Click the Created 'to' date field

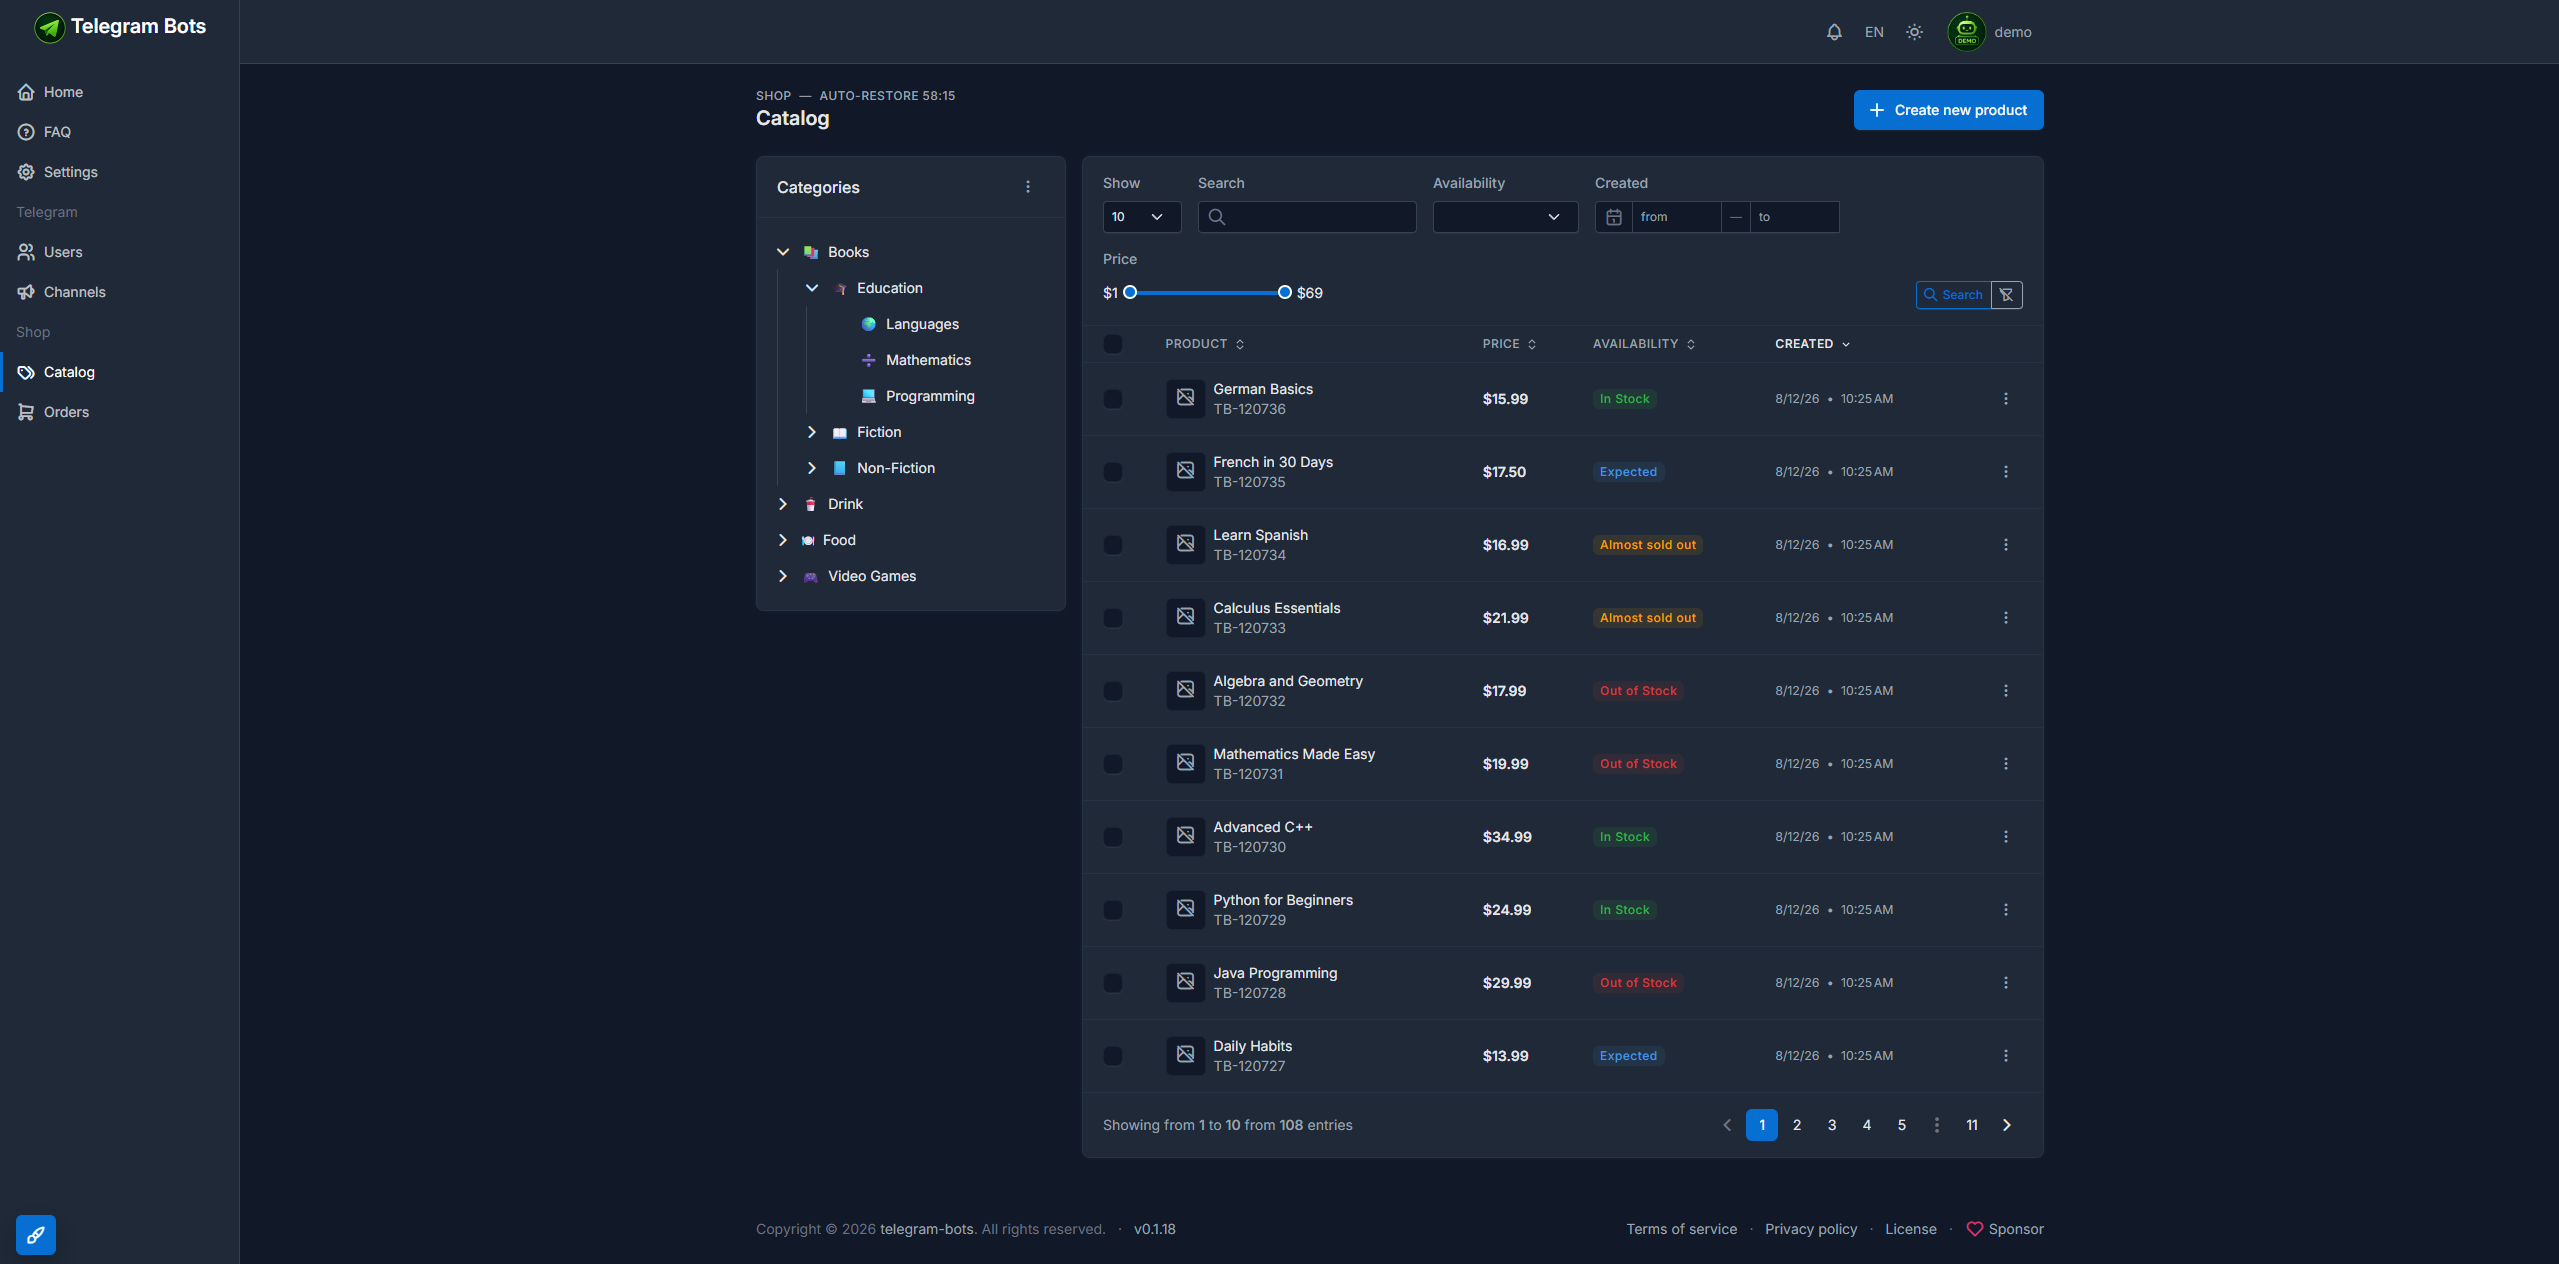tap(1794, 217)
